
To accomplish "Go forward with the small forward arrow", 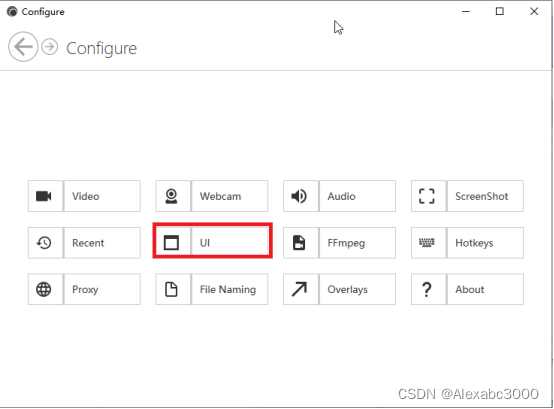I will pyautogui.click(x=49, y=47).
